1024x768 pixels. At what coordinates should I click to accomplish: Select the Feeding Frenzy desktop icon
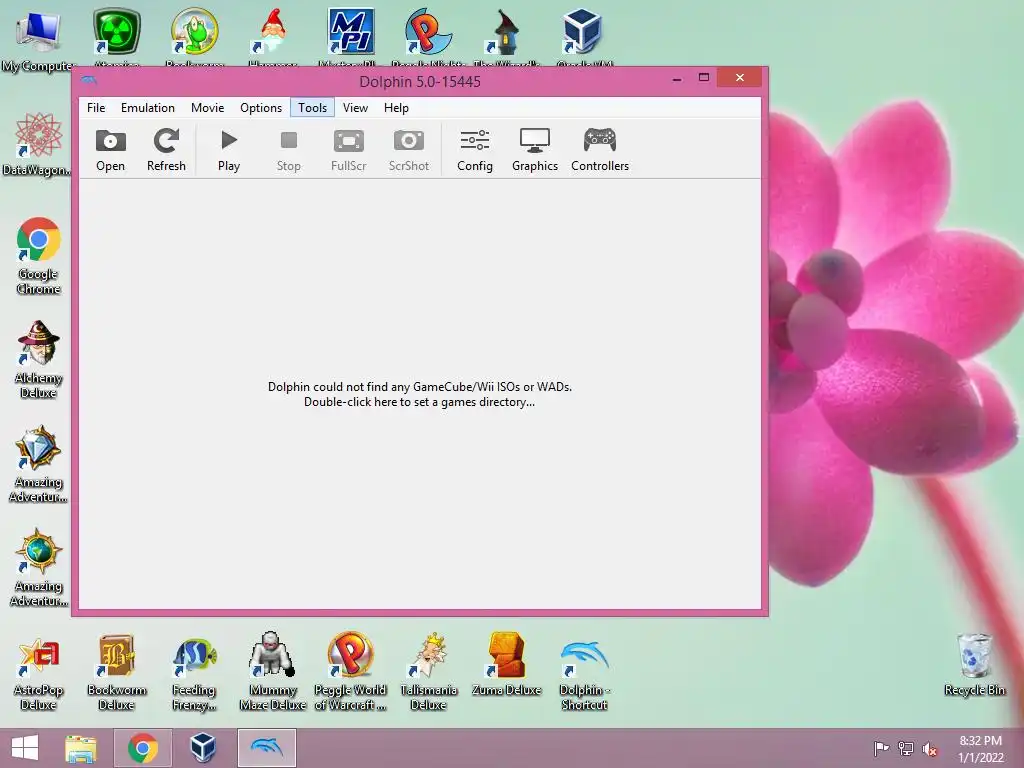pyautogui.click(x=194, y=673)
